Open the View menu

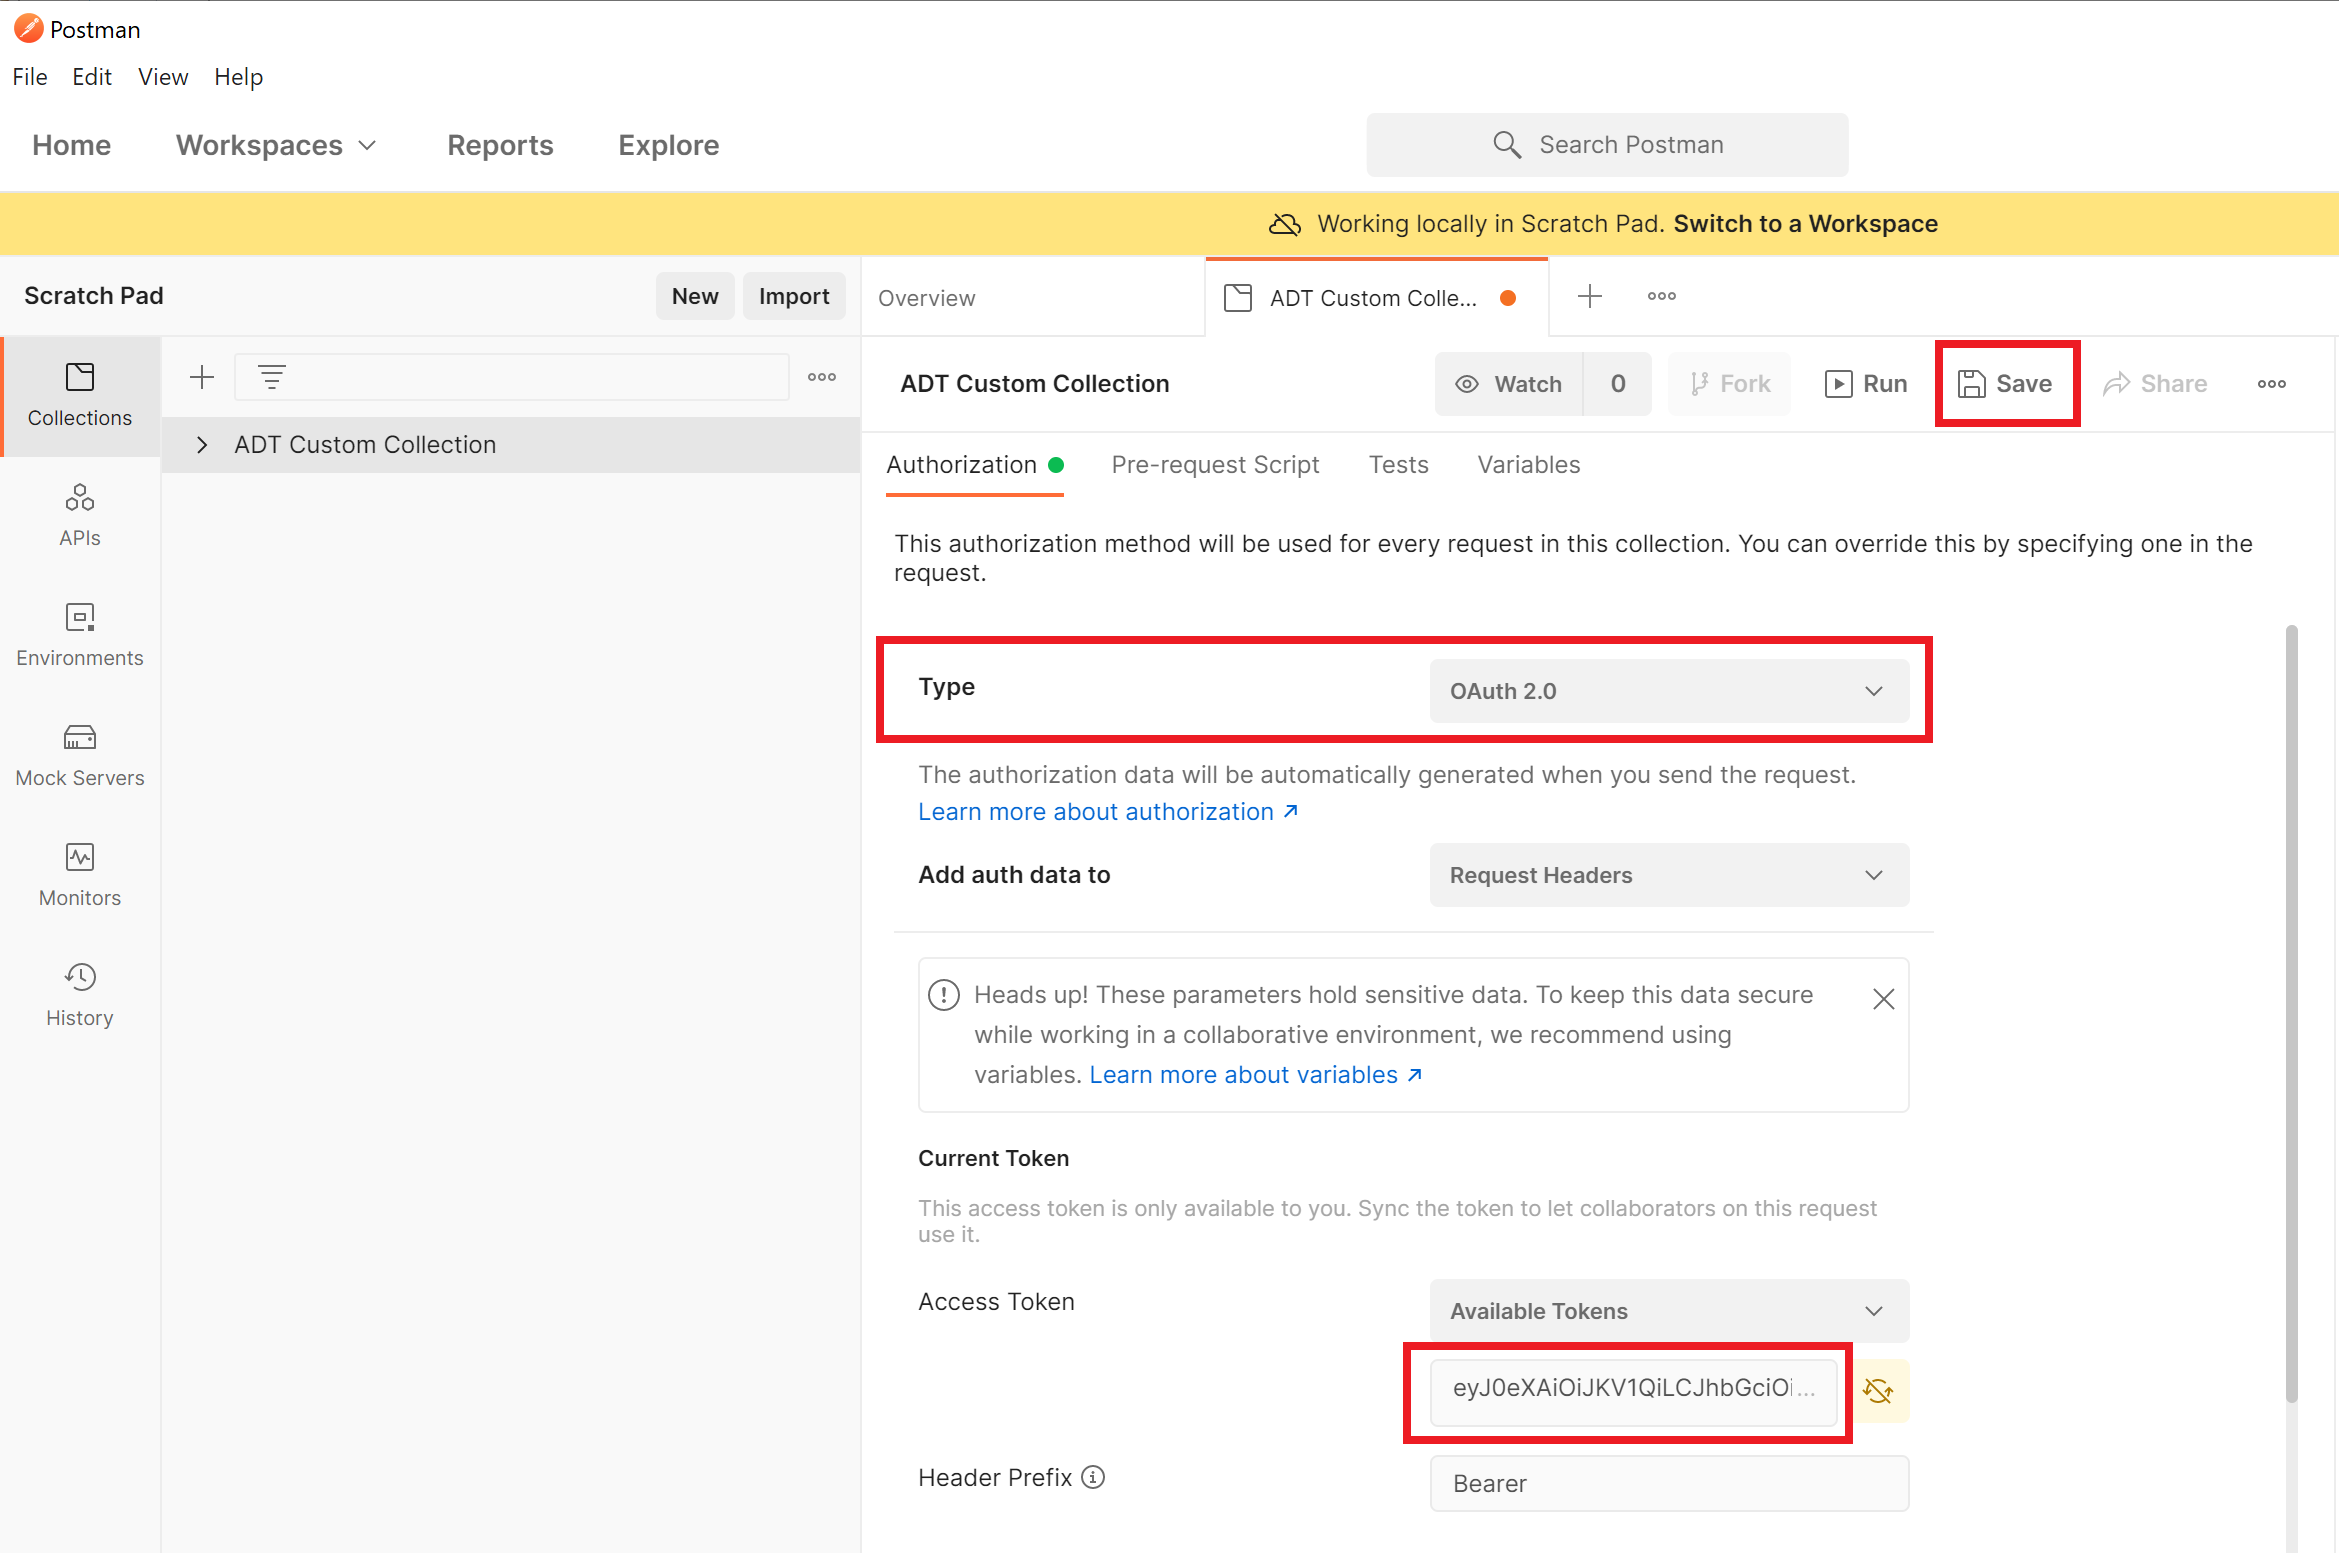click(163, 77)
